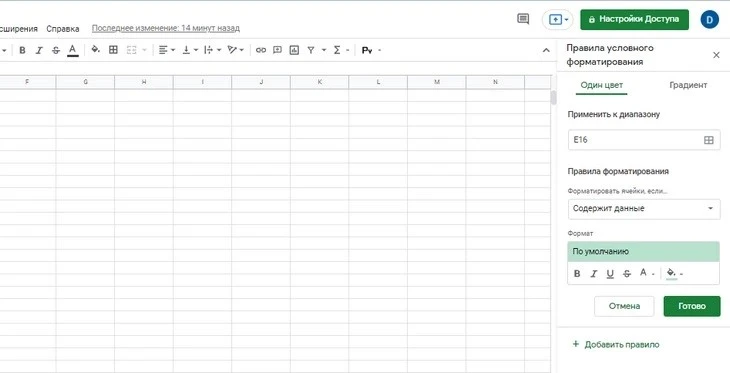Toggle underline in format rule toolbar
This screenshot has height=373, width=730.
[610, 274]
